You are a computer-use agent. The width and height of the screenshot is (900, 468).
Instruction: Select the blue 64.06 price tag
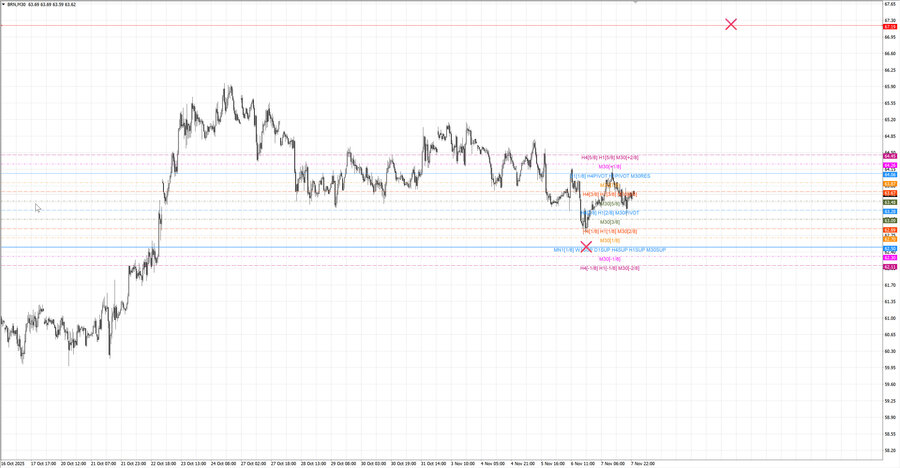(889, 175)
